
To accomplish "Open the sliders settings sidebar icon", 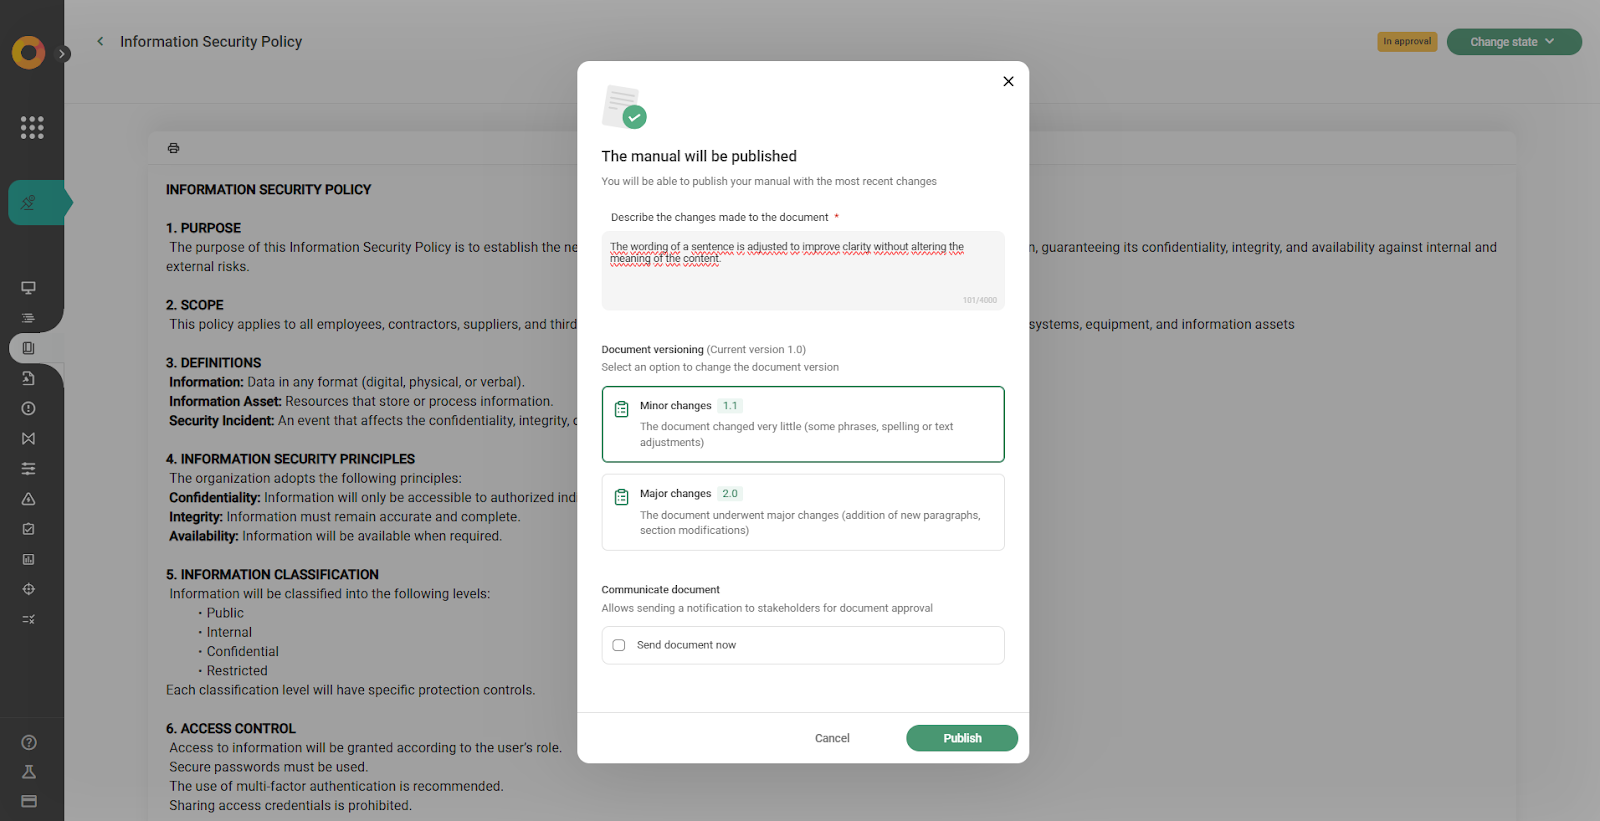I will [x=29, y=468].
